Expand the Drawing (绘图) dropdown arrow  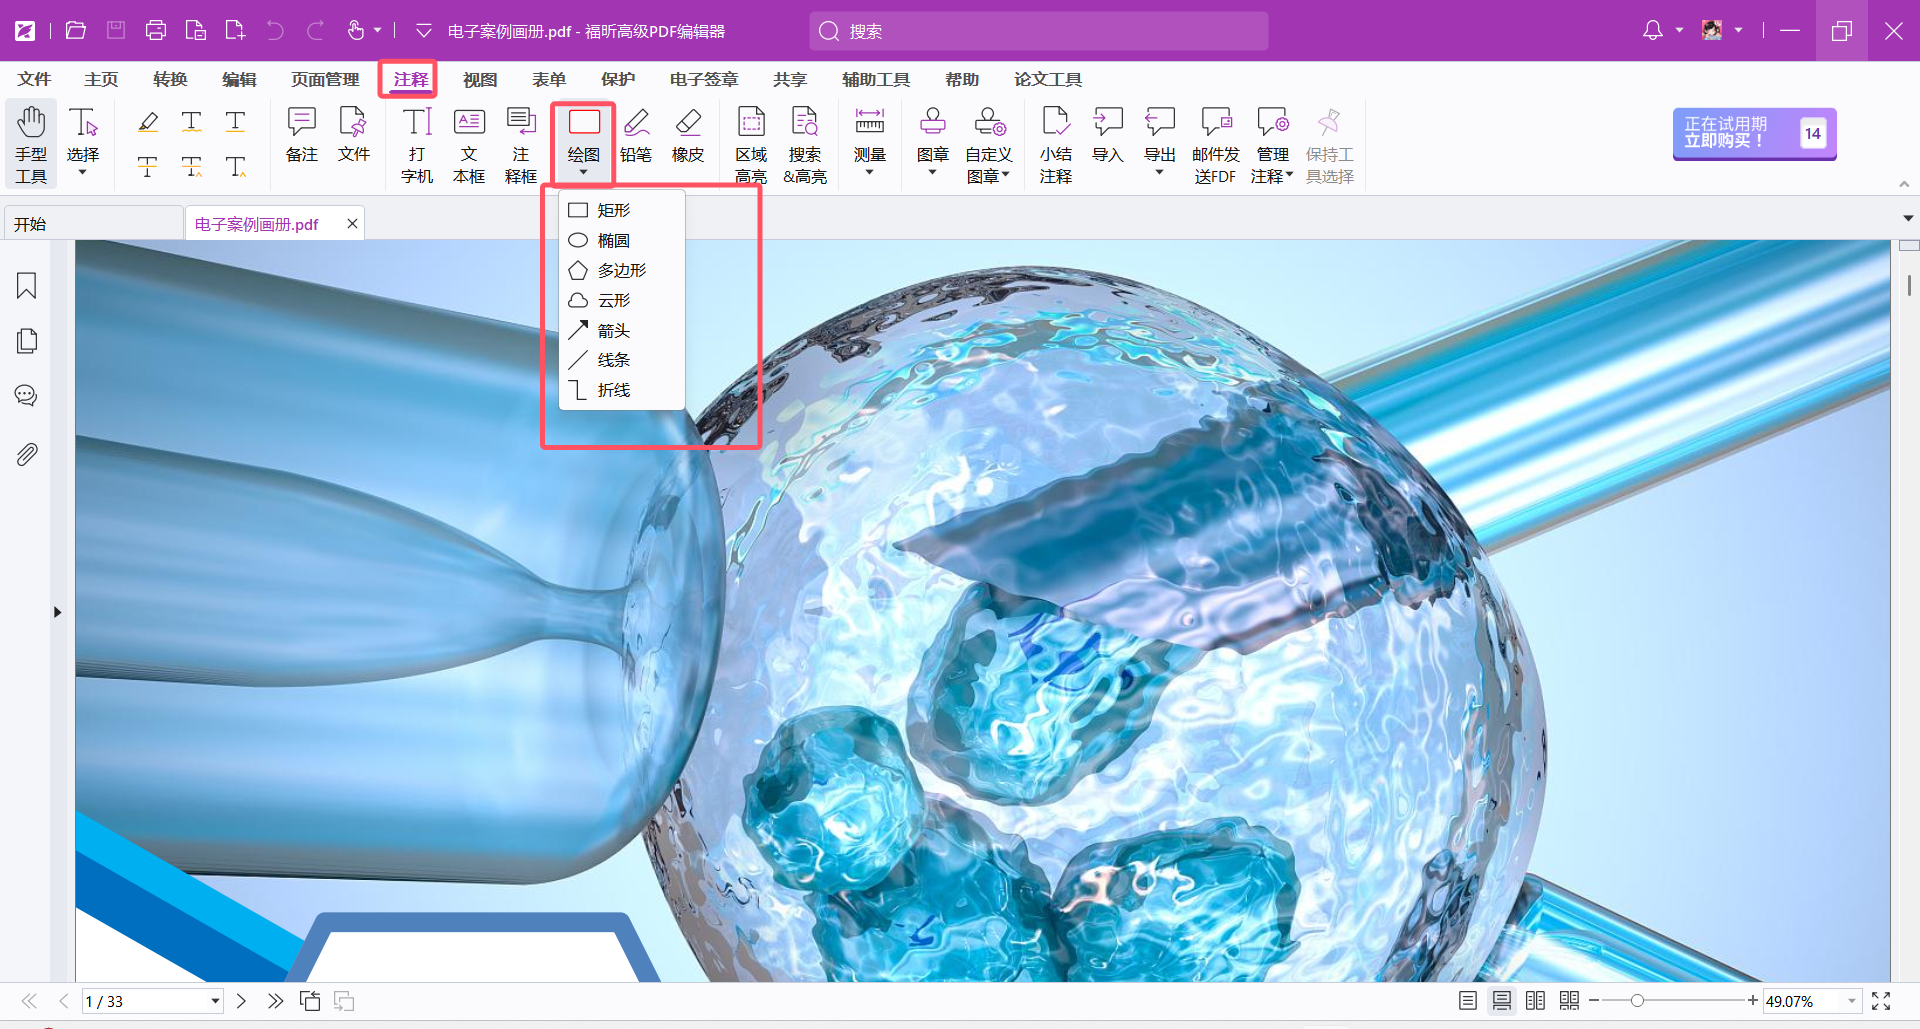[x=583, y=173]
